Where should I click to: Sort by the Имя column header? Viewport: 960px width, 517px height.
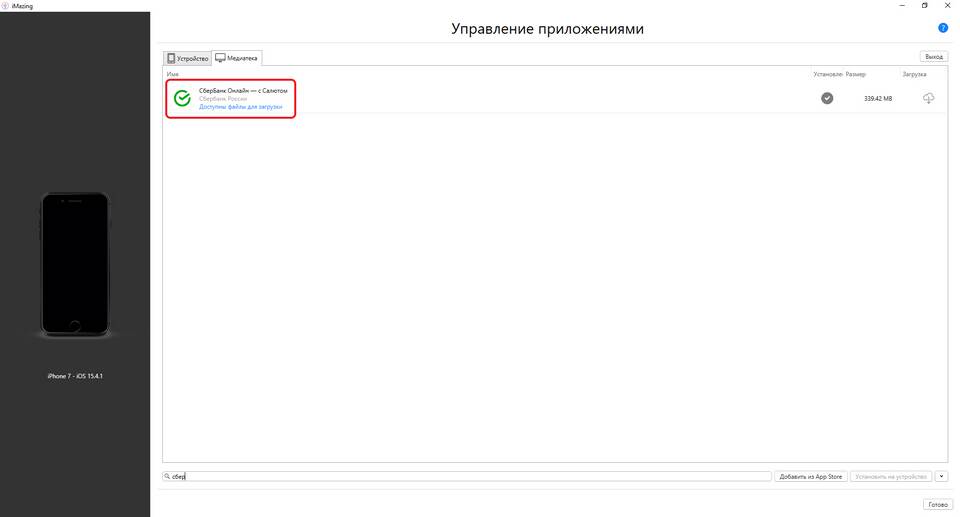tap(173, 74)
